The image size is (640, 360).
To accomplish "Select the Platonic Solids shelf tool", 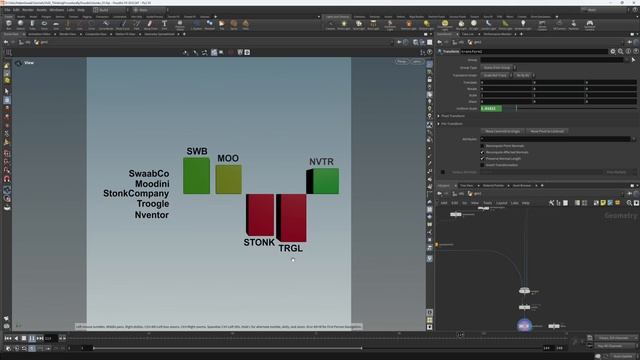I will [180, 25].
